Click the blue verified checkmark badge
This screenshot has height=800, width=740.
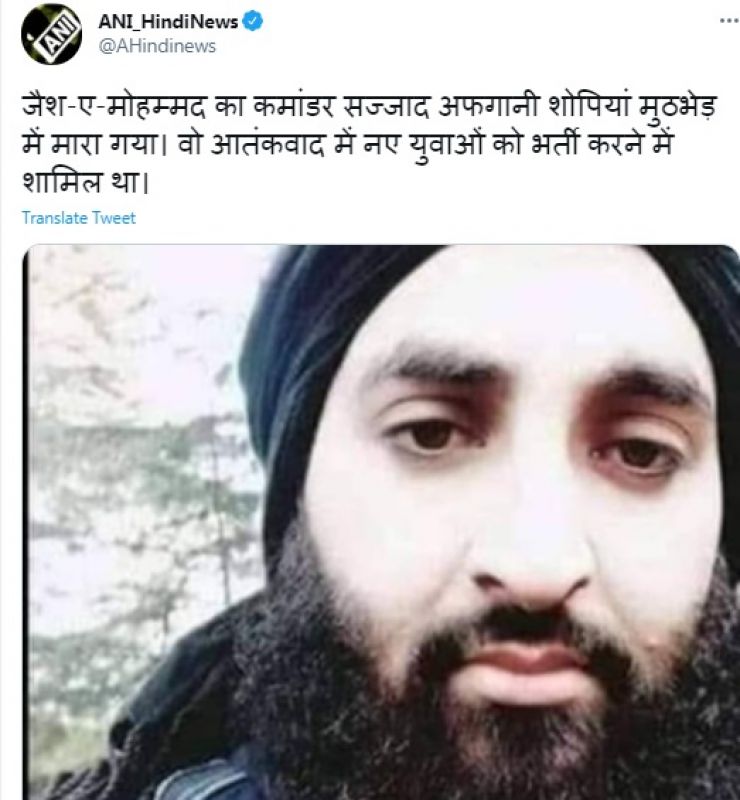pyautogui.click(x=253, y=22)
